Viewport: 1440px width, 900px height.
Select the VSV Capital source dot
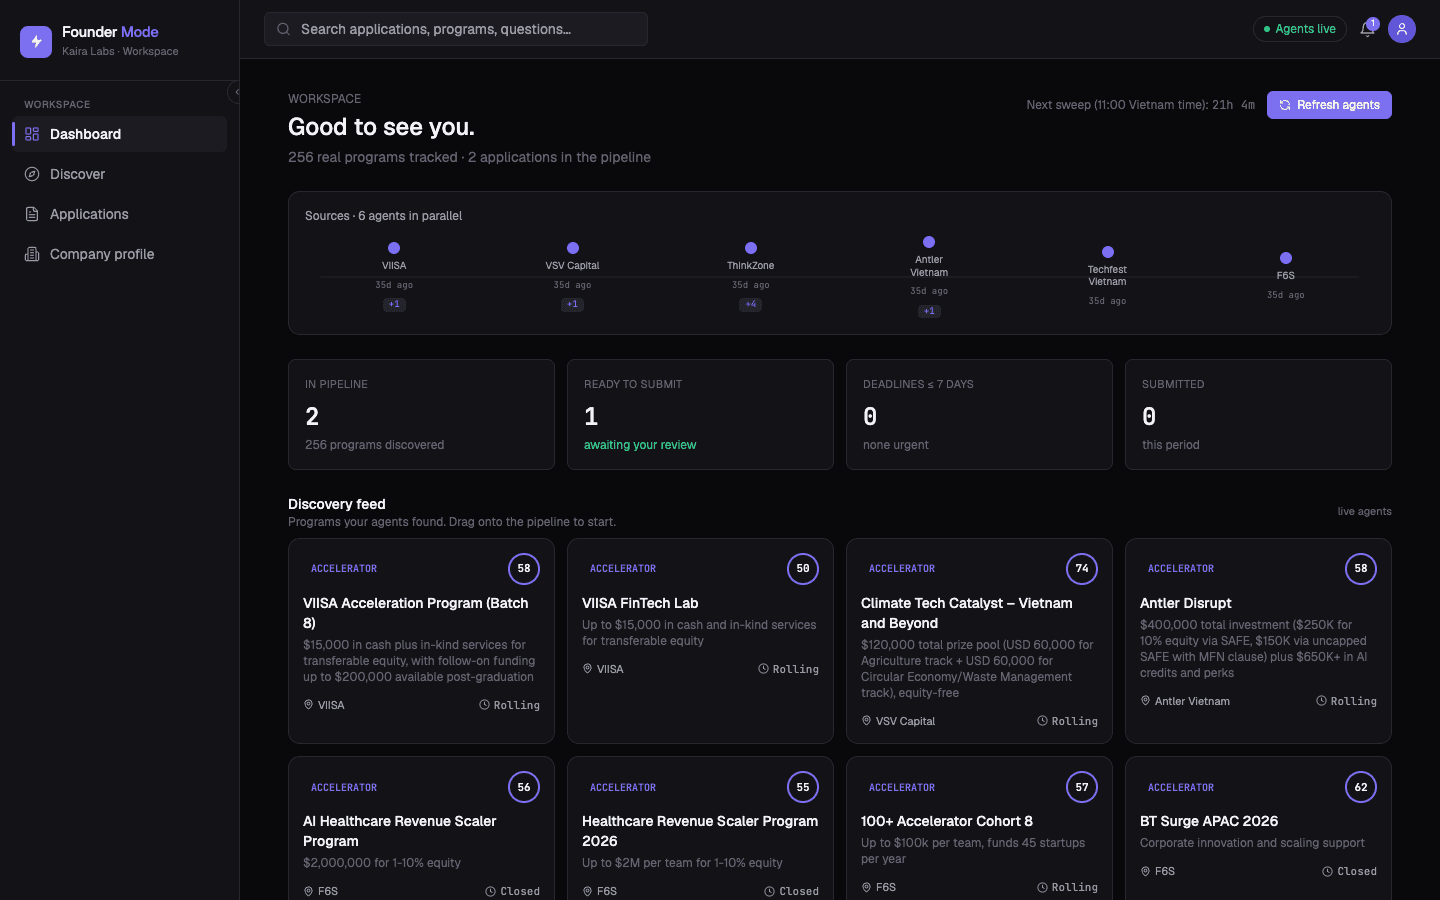click(x=573, y=248)
